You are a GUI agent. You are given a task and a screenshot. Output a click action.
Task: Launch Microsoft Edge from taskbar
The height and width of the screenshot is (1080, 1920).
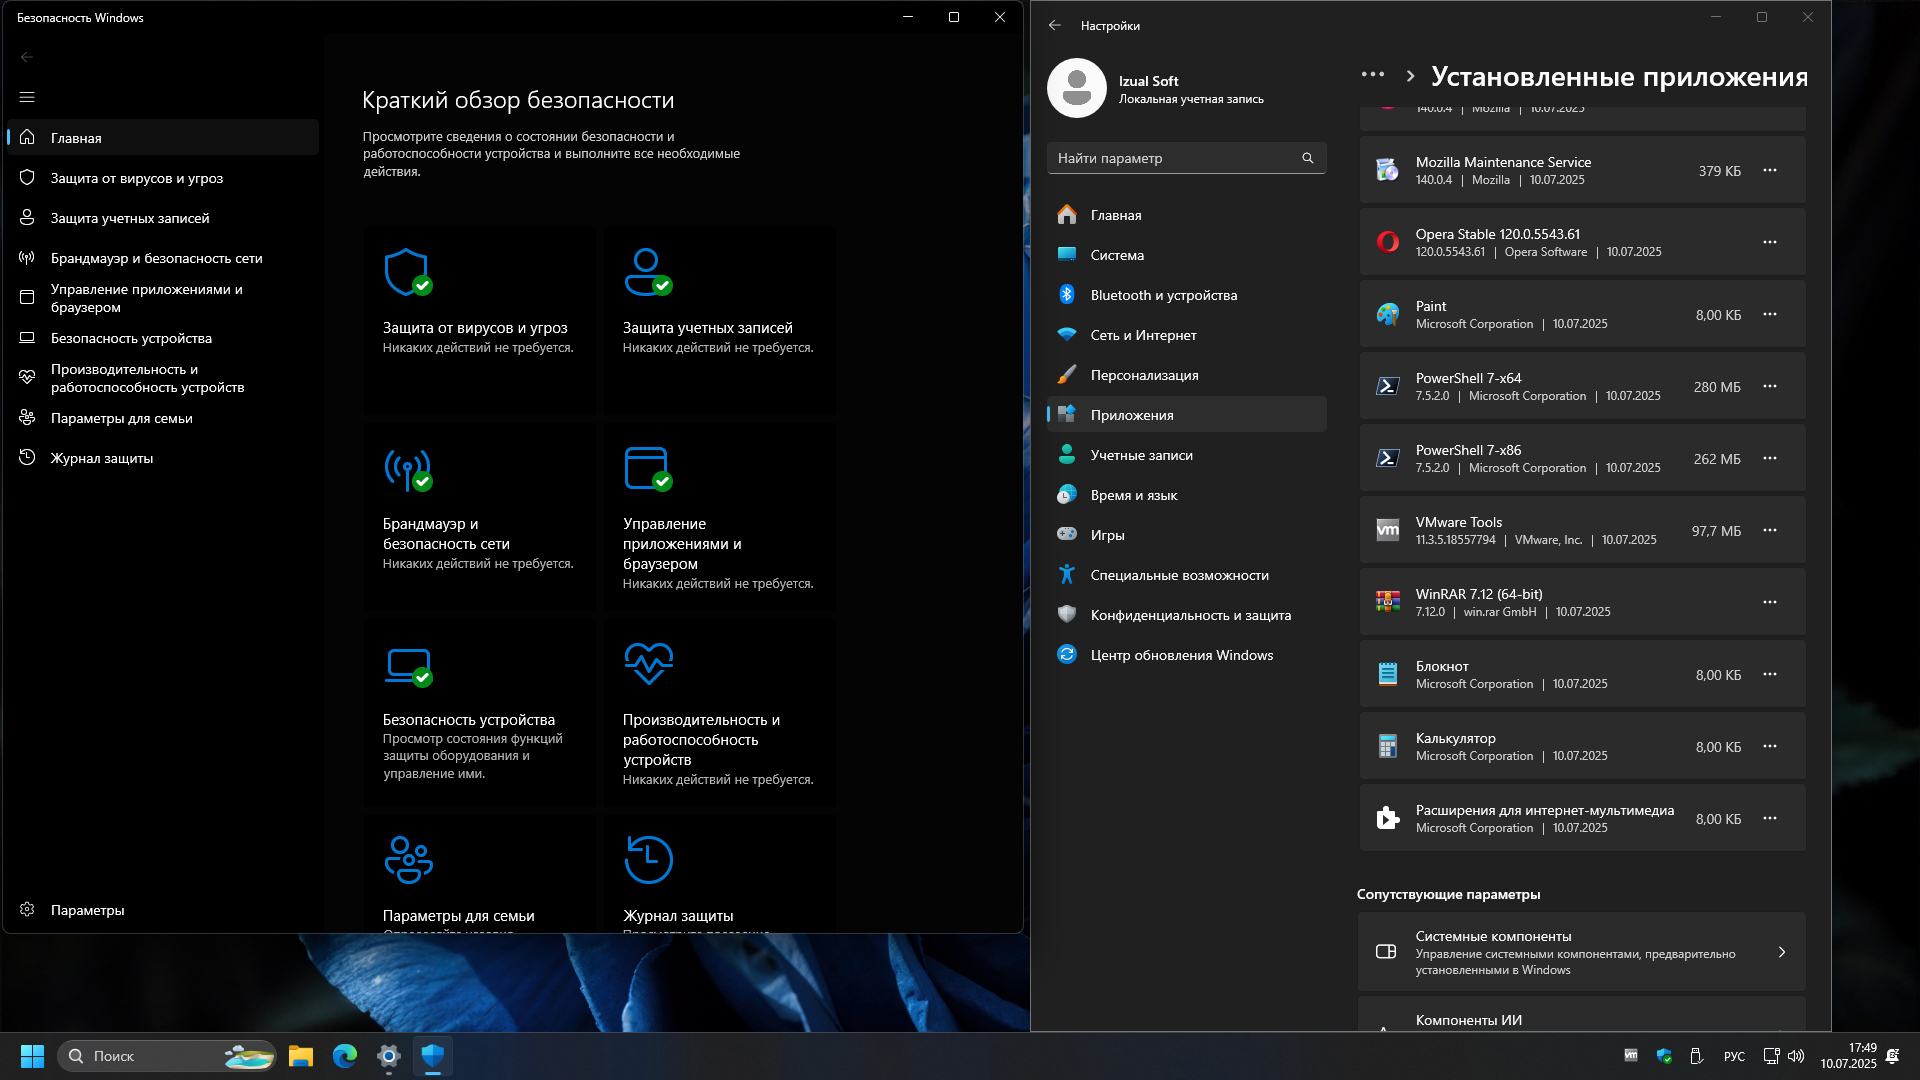[x=345, y=1056]
